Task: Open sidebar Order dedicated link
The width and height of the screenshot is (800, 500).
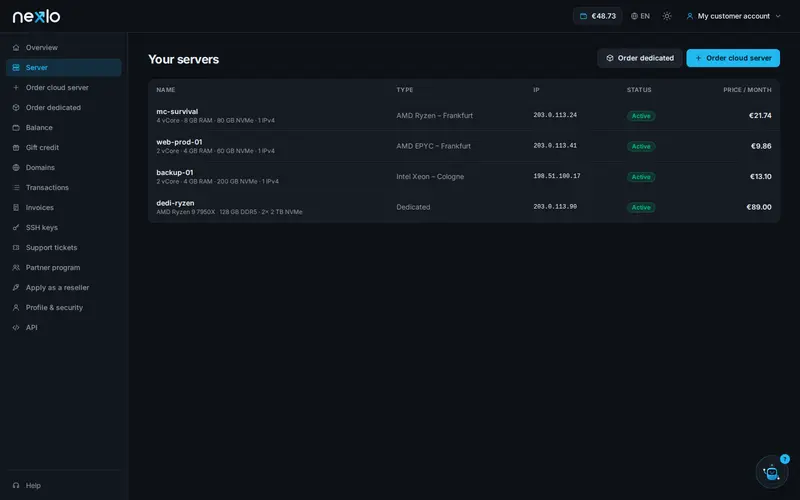Action: point(64,108)
